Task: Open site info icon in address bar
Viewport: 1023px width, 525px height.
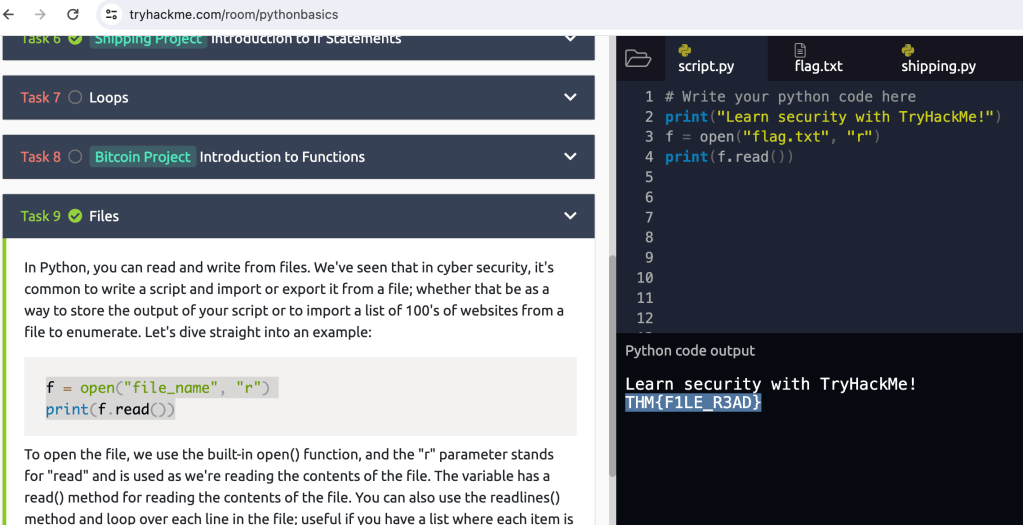Action: tap(111, 15)
